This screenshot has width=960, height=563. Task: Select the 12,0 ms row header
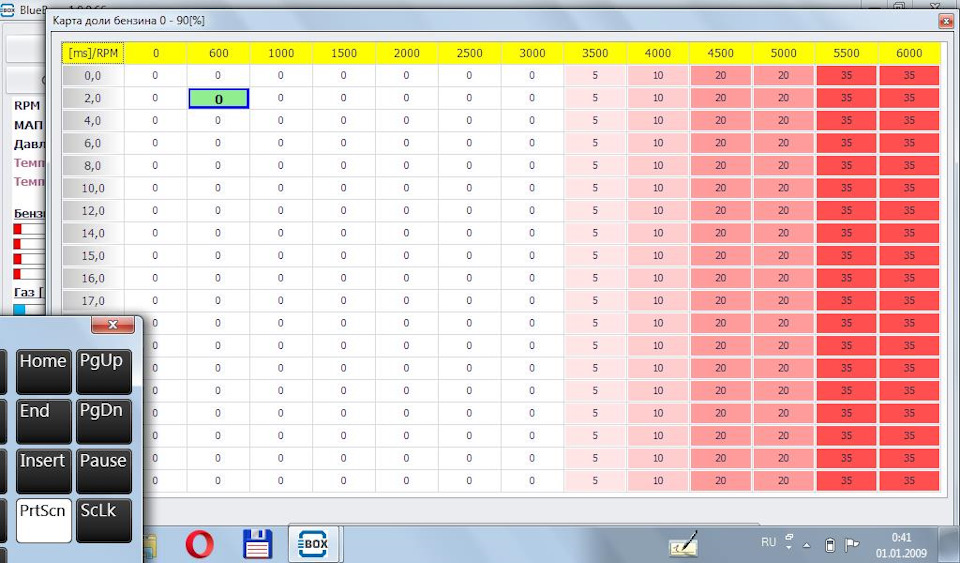pyautogui.click(x=93, y=211)
